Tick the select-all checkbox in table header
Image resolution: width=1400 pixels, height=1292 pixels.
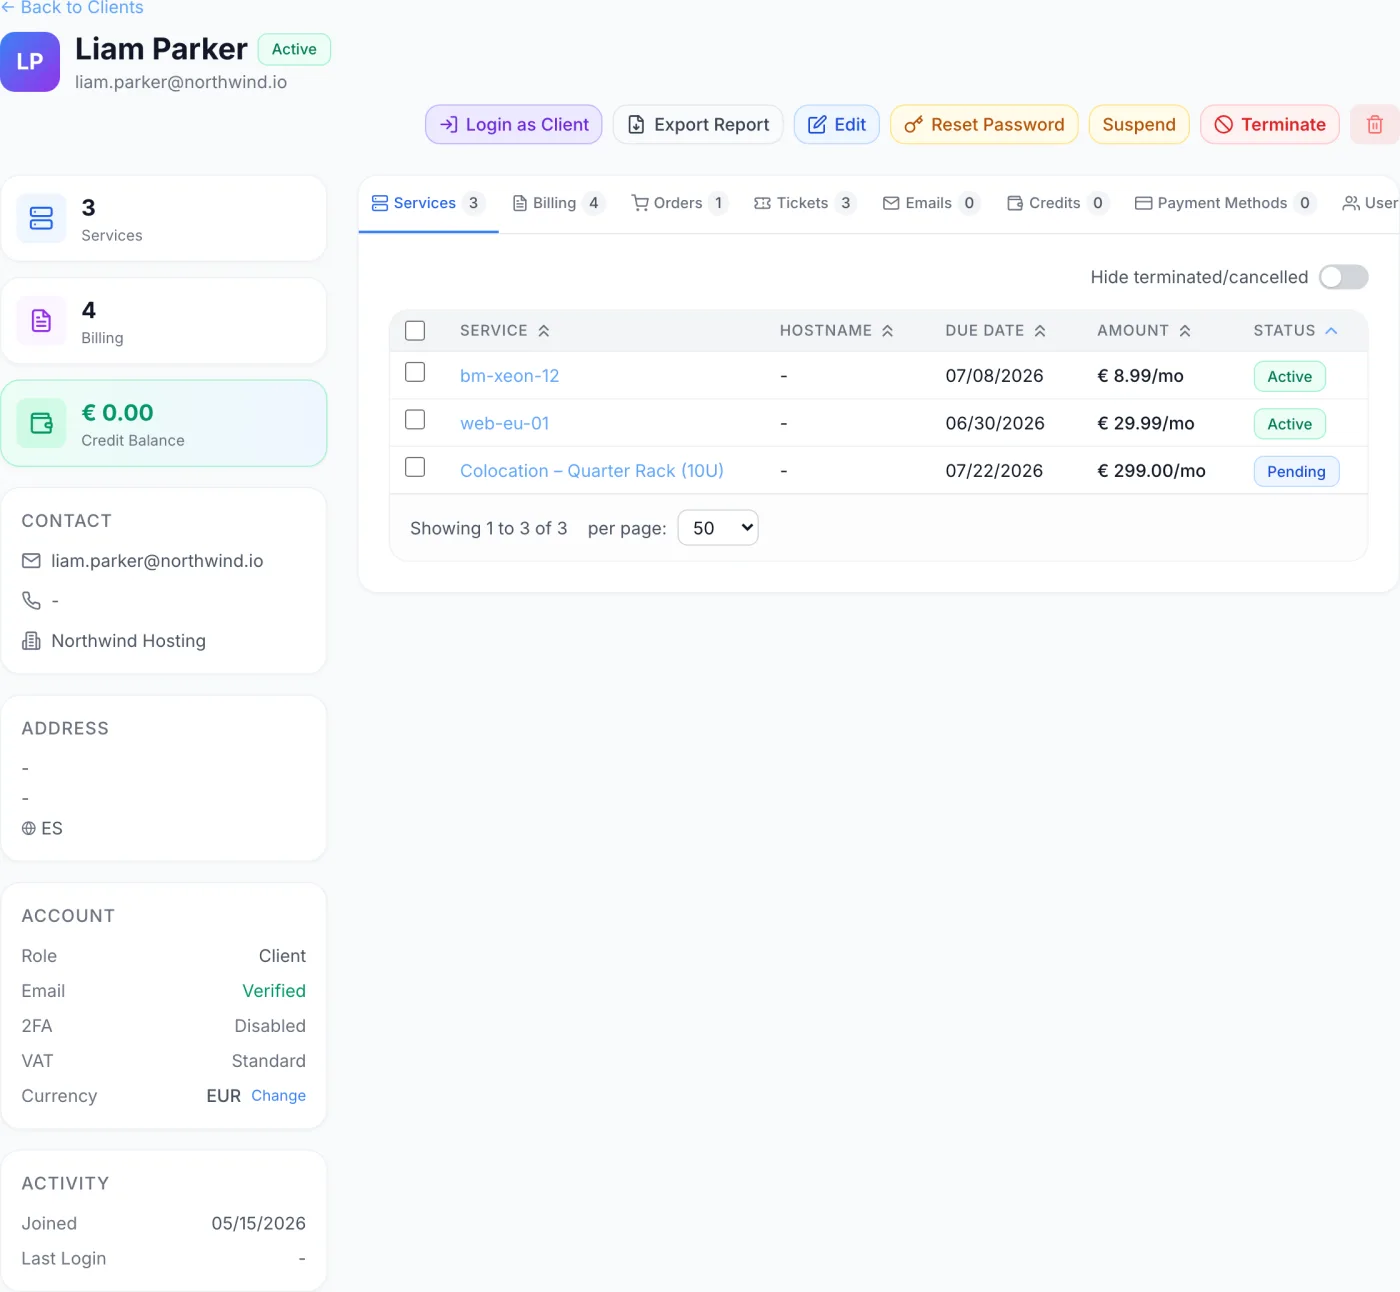coord(415,331)
